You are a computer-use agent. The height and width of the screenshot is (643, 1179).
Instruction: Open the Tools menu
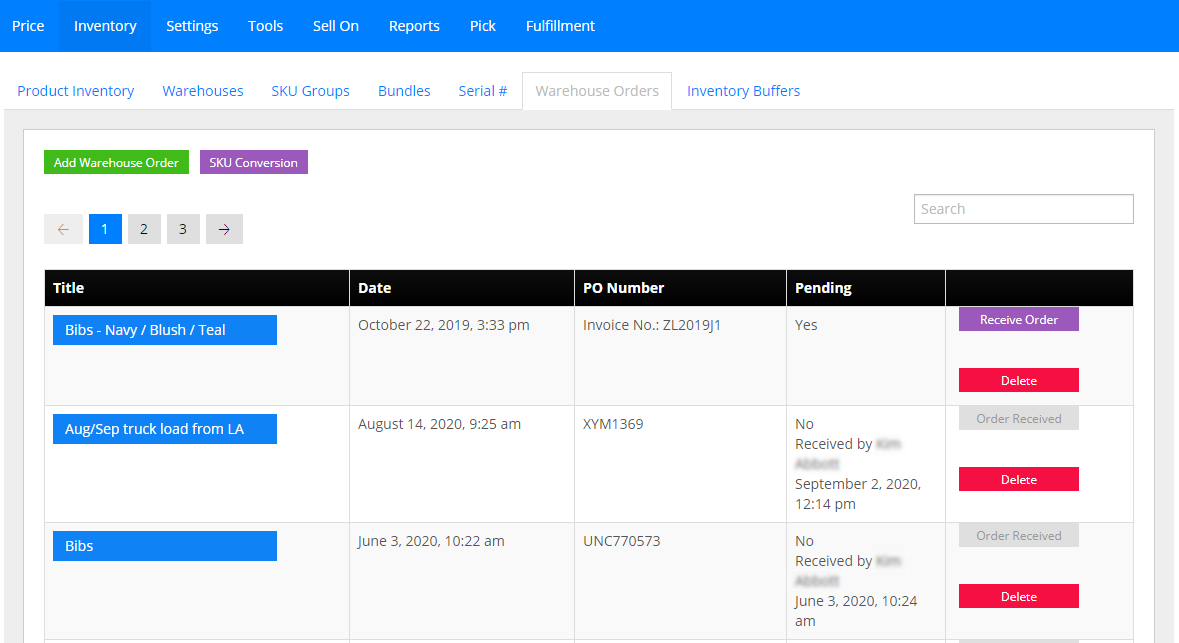265,26
